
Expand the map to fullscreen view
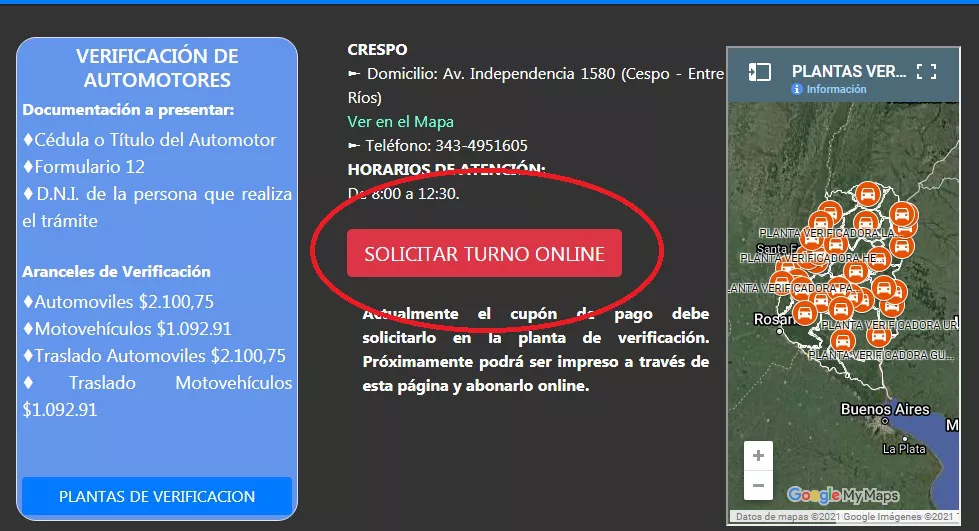tap(926, 72)
